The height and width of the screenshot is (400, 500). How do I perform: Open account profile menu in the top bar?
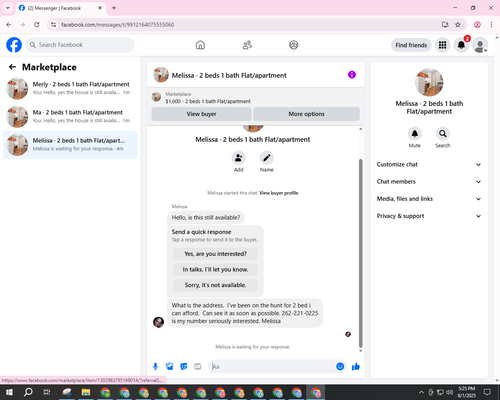click(480, 45)
